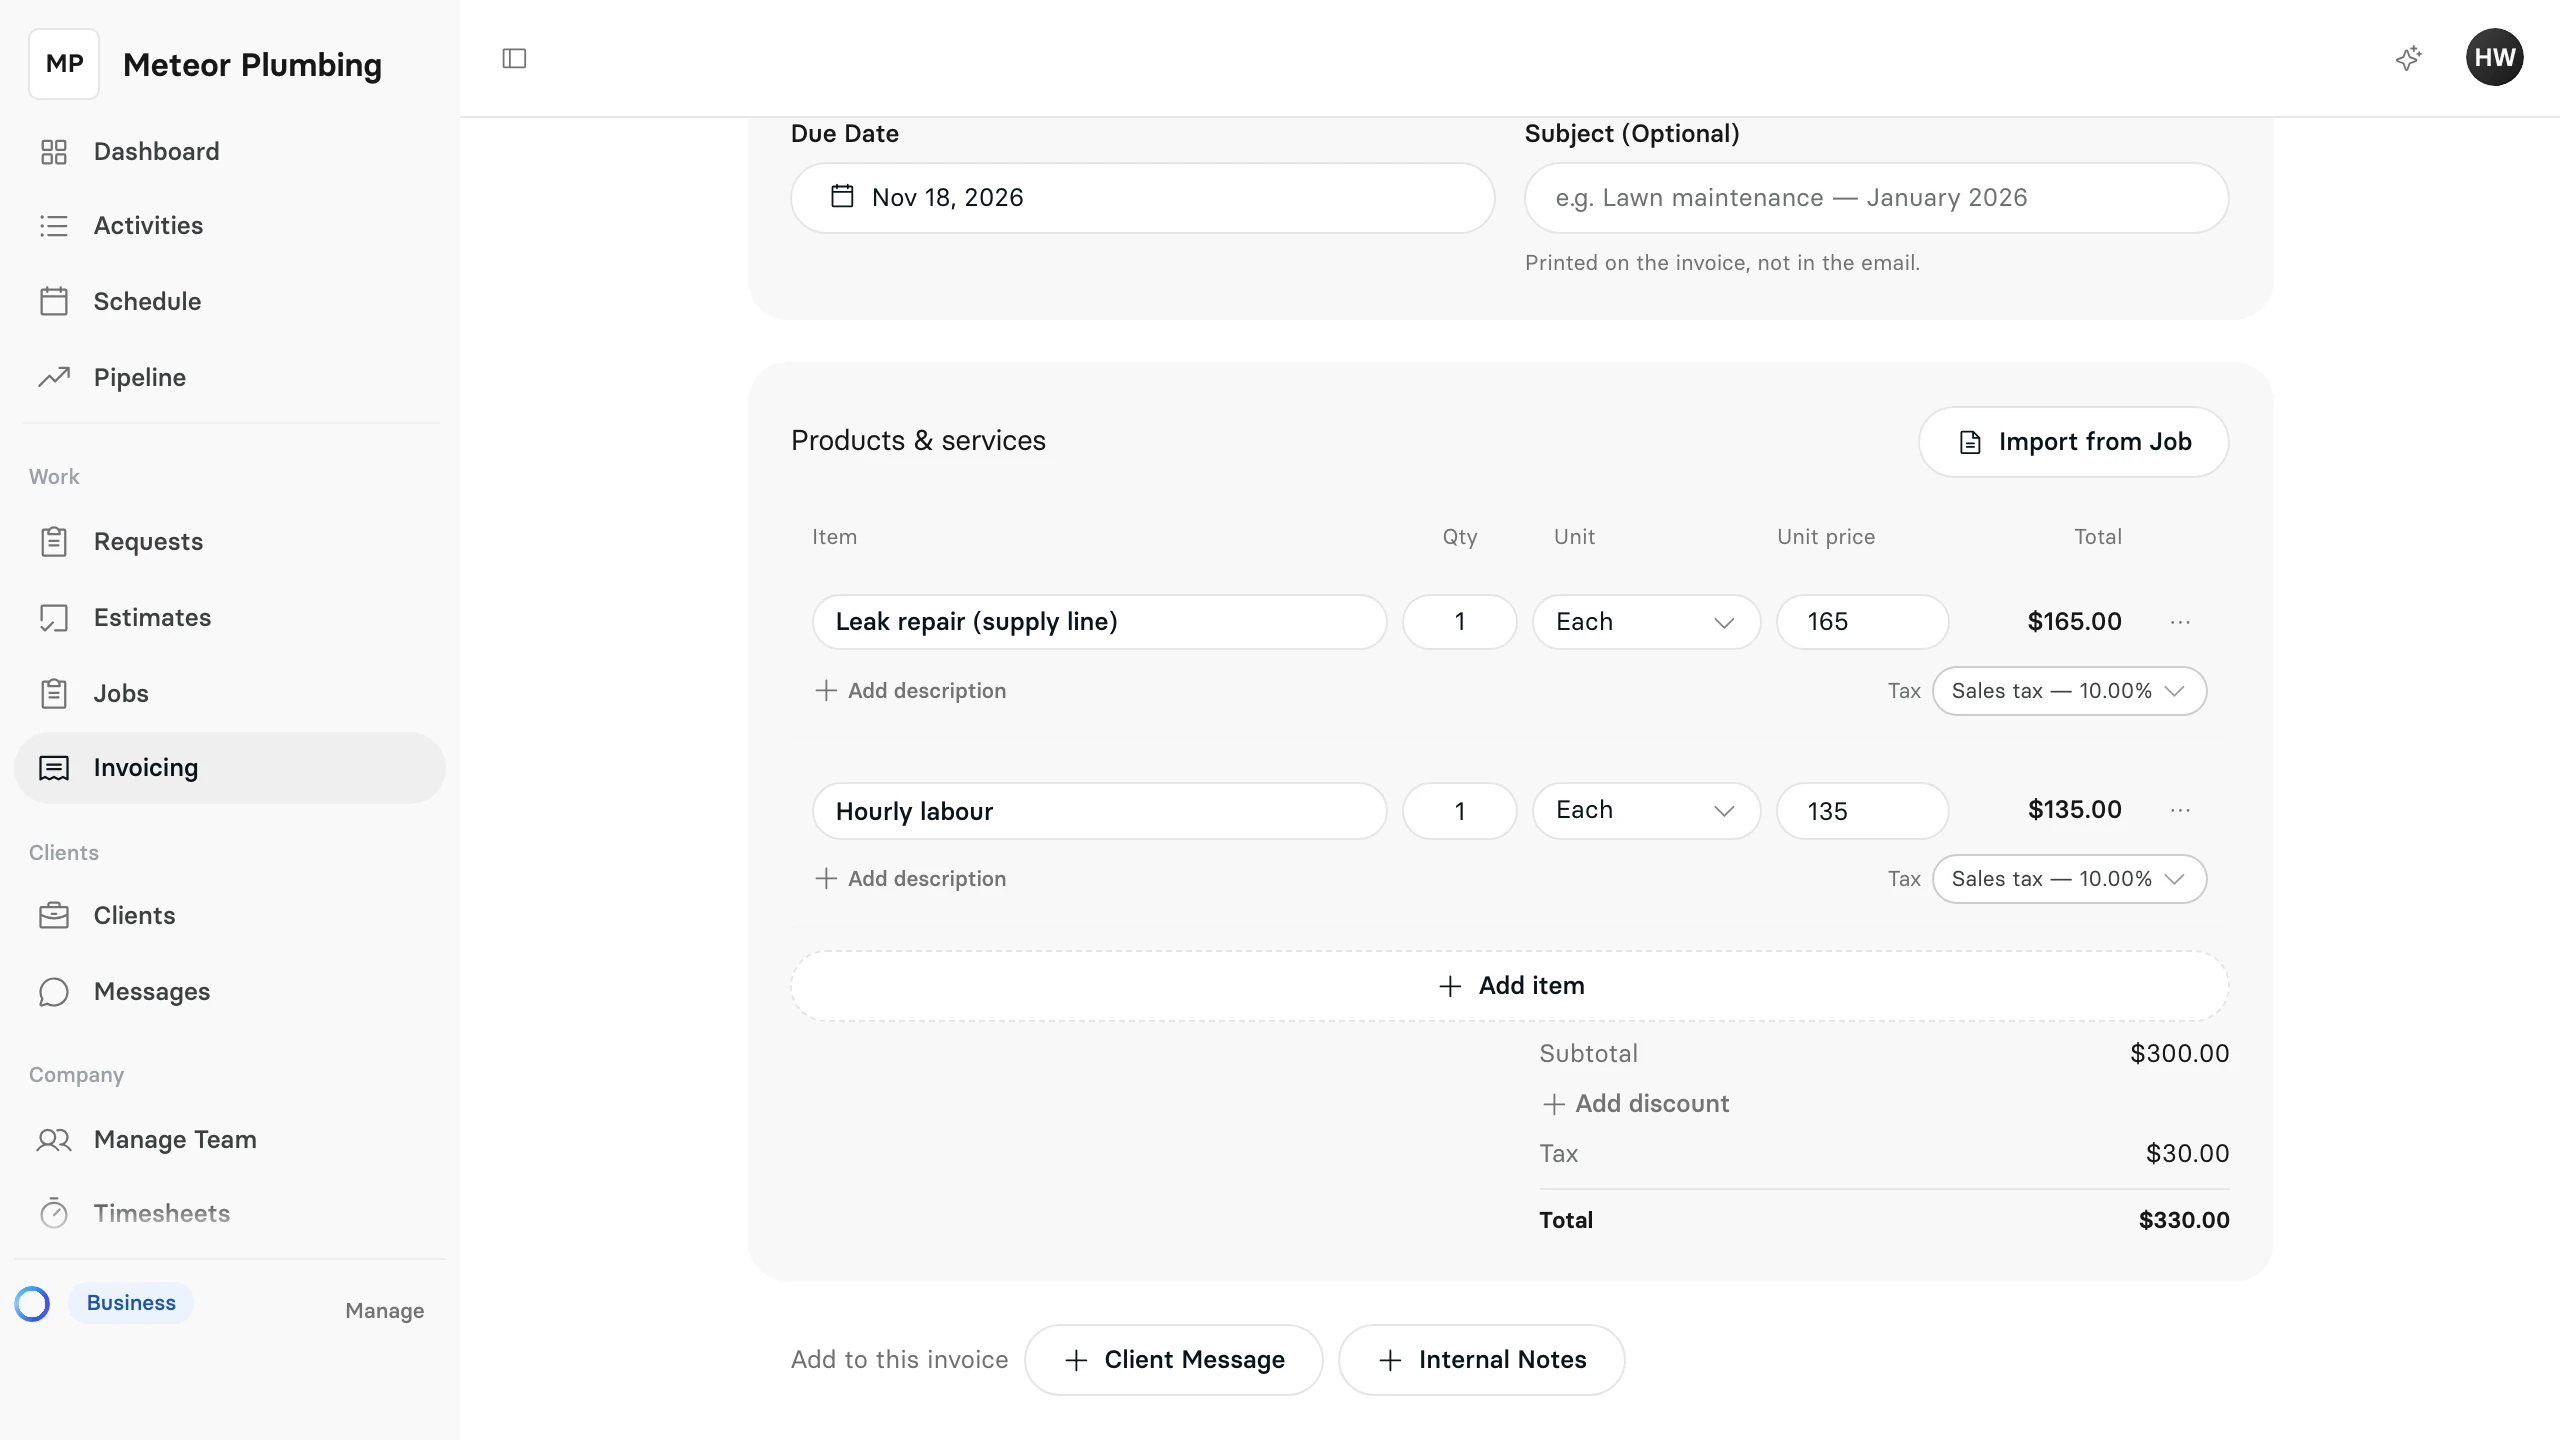
Task: Click unit price field showing 165
Action: (1862, 622)
